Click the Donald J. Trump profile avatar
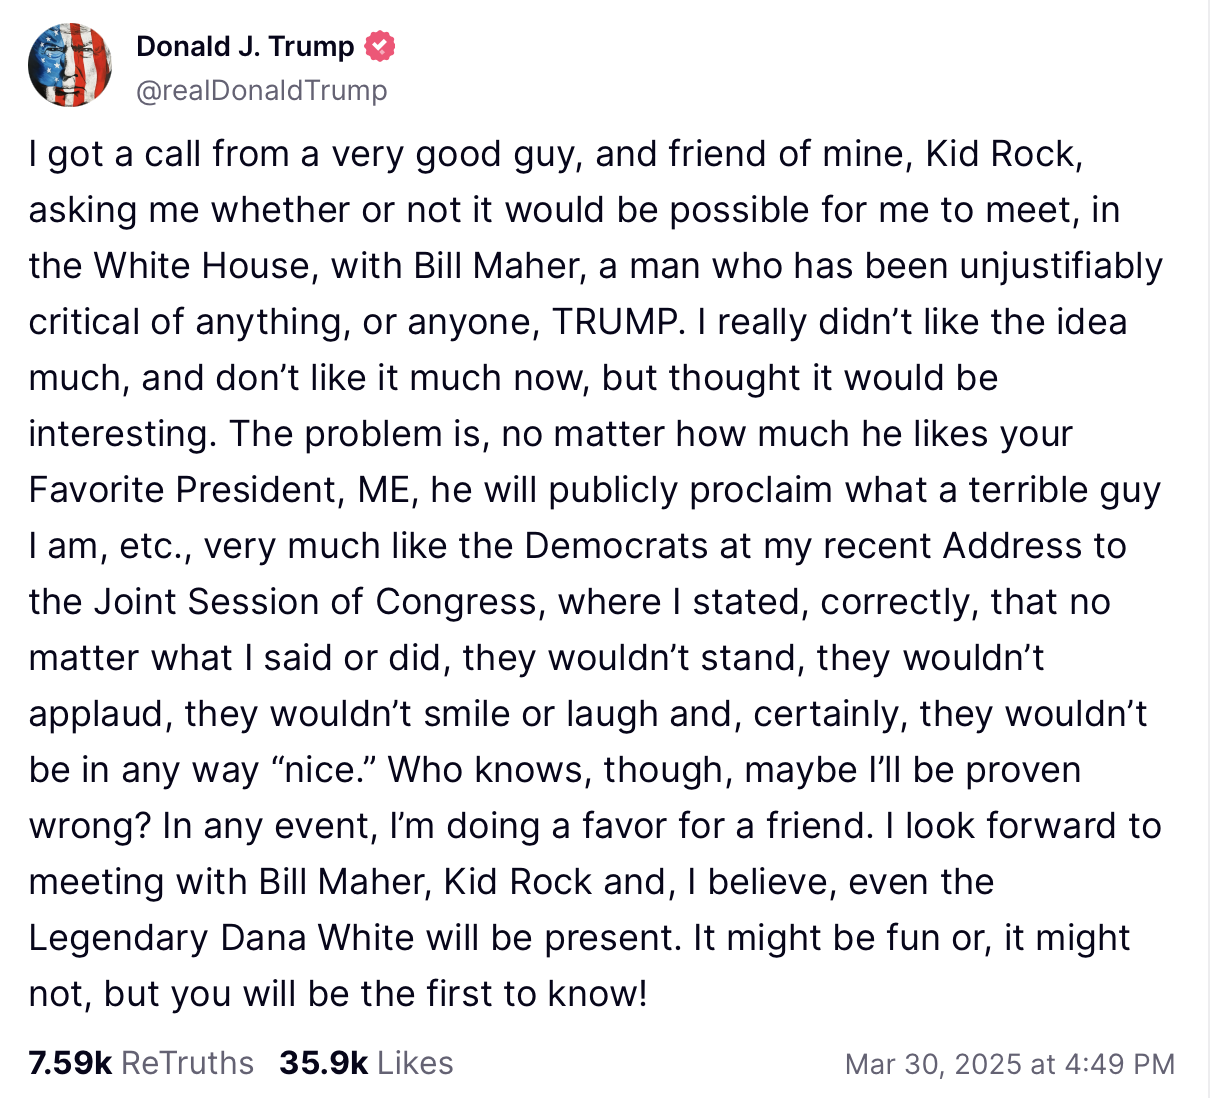 70,66
